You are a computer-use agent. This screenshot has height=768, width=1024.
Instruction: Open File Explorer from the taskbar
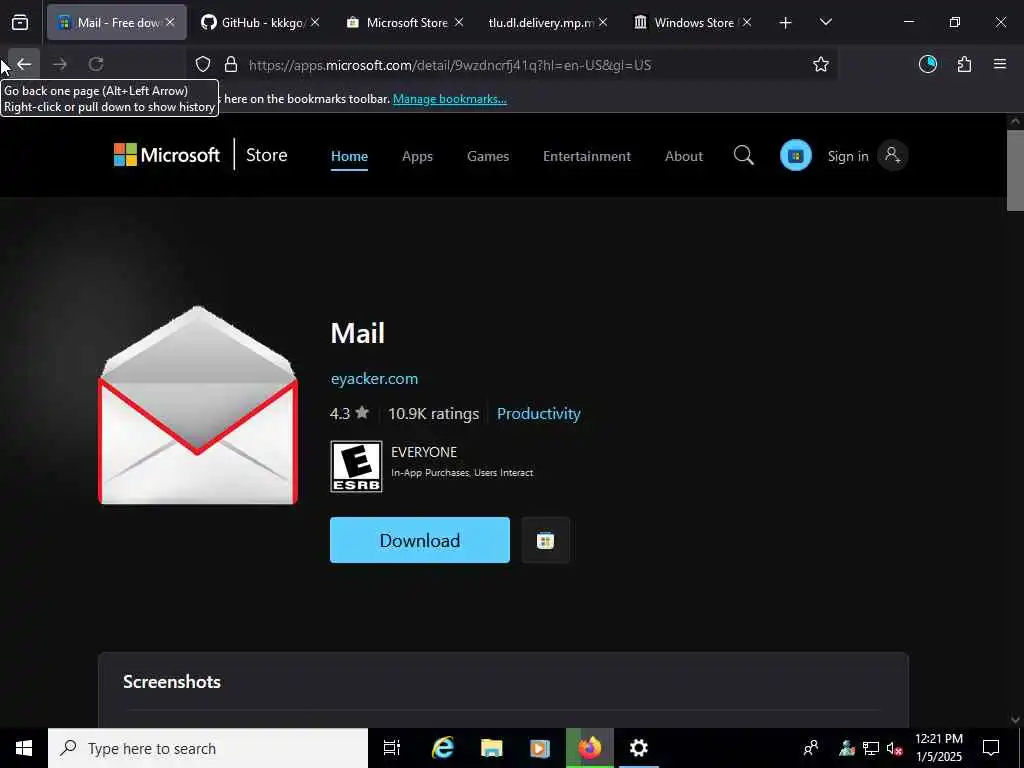[x=491, y=748]
